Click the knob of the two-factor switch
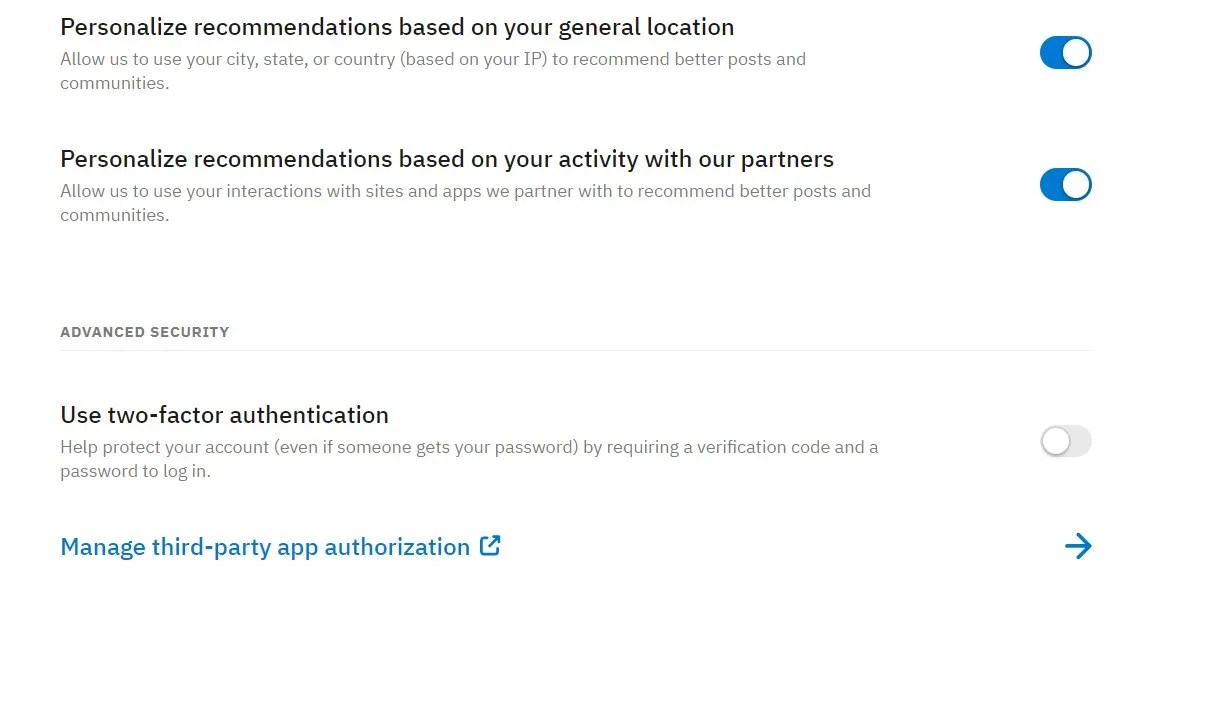1222x712 pixels. click(x=1055, y=441)
